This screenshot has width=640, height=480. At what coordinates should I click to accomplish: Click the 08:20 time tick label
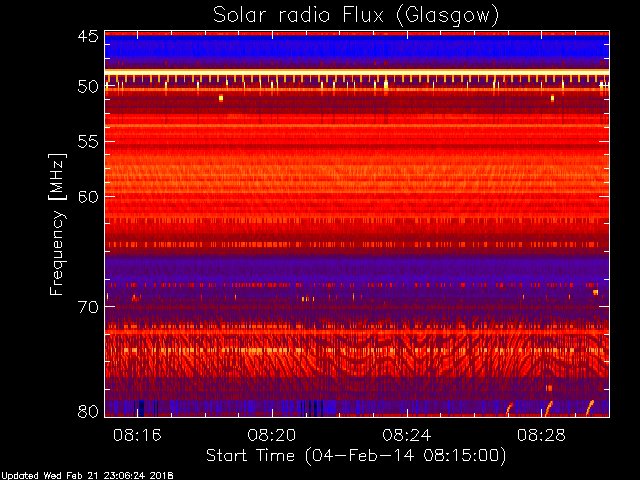[272, 435]
